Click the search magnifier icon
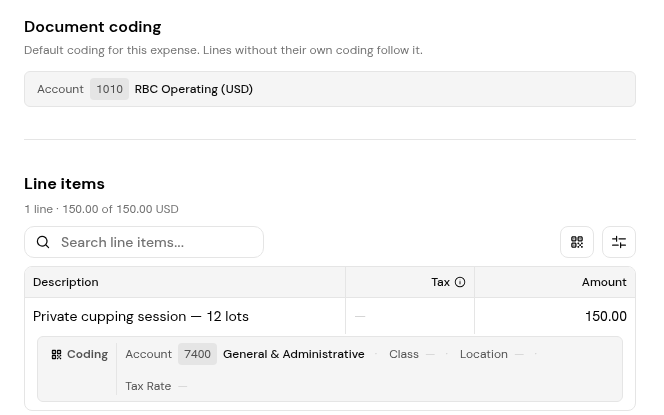Viewport: 664px width, 415px height. pos(43,242)
